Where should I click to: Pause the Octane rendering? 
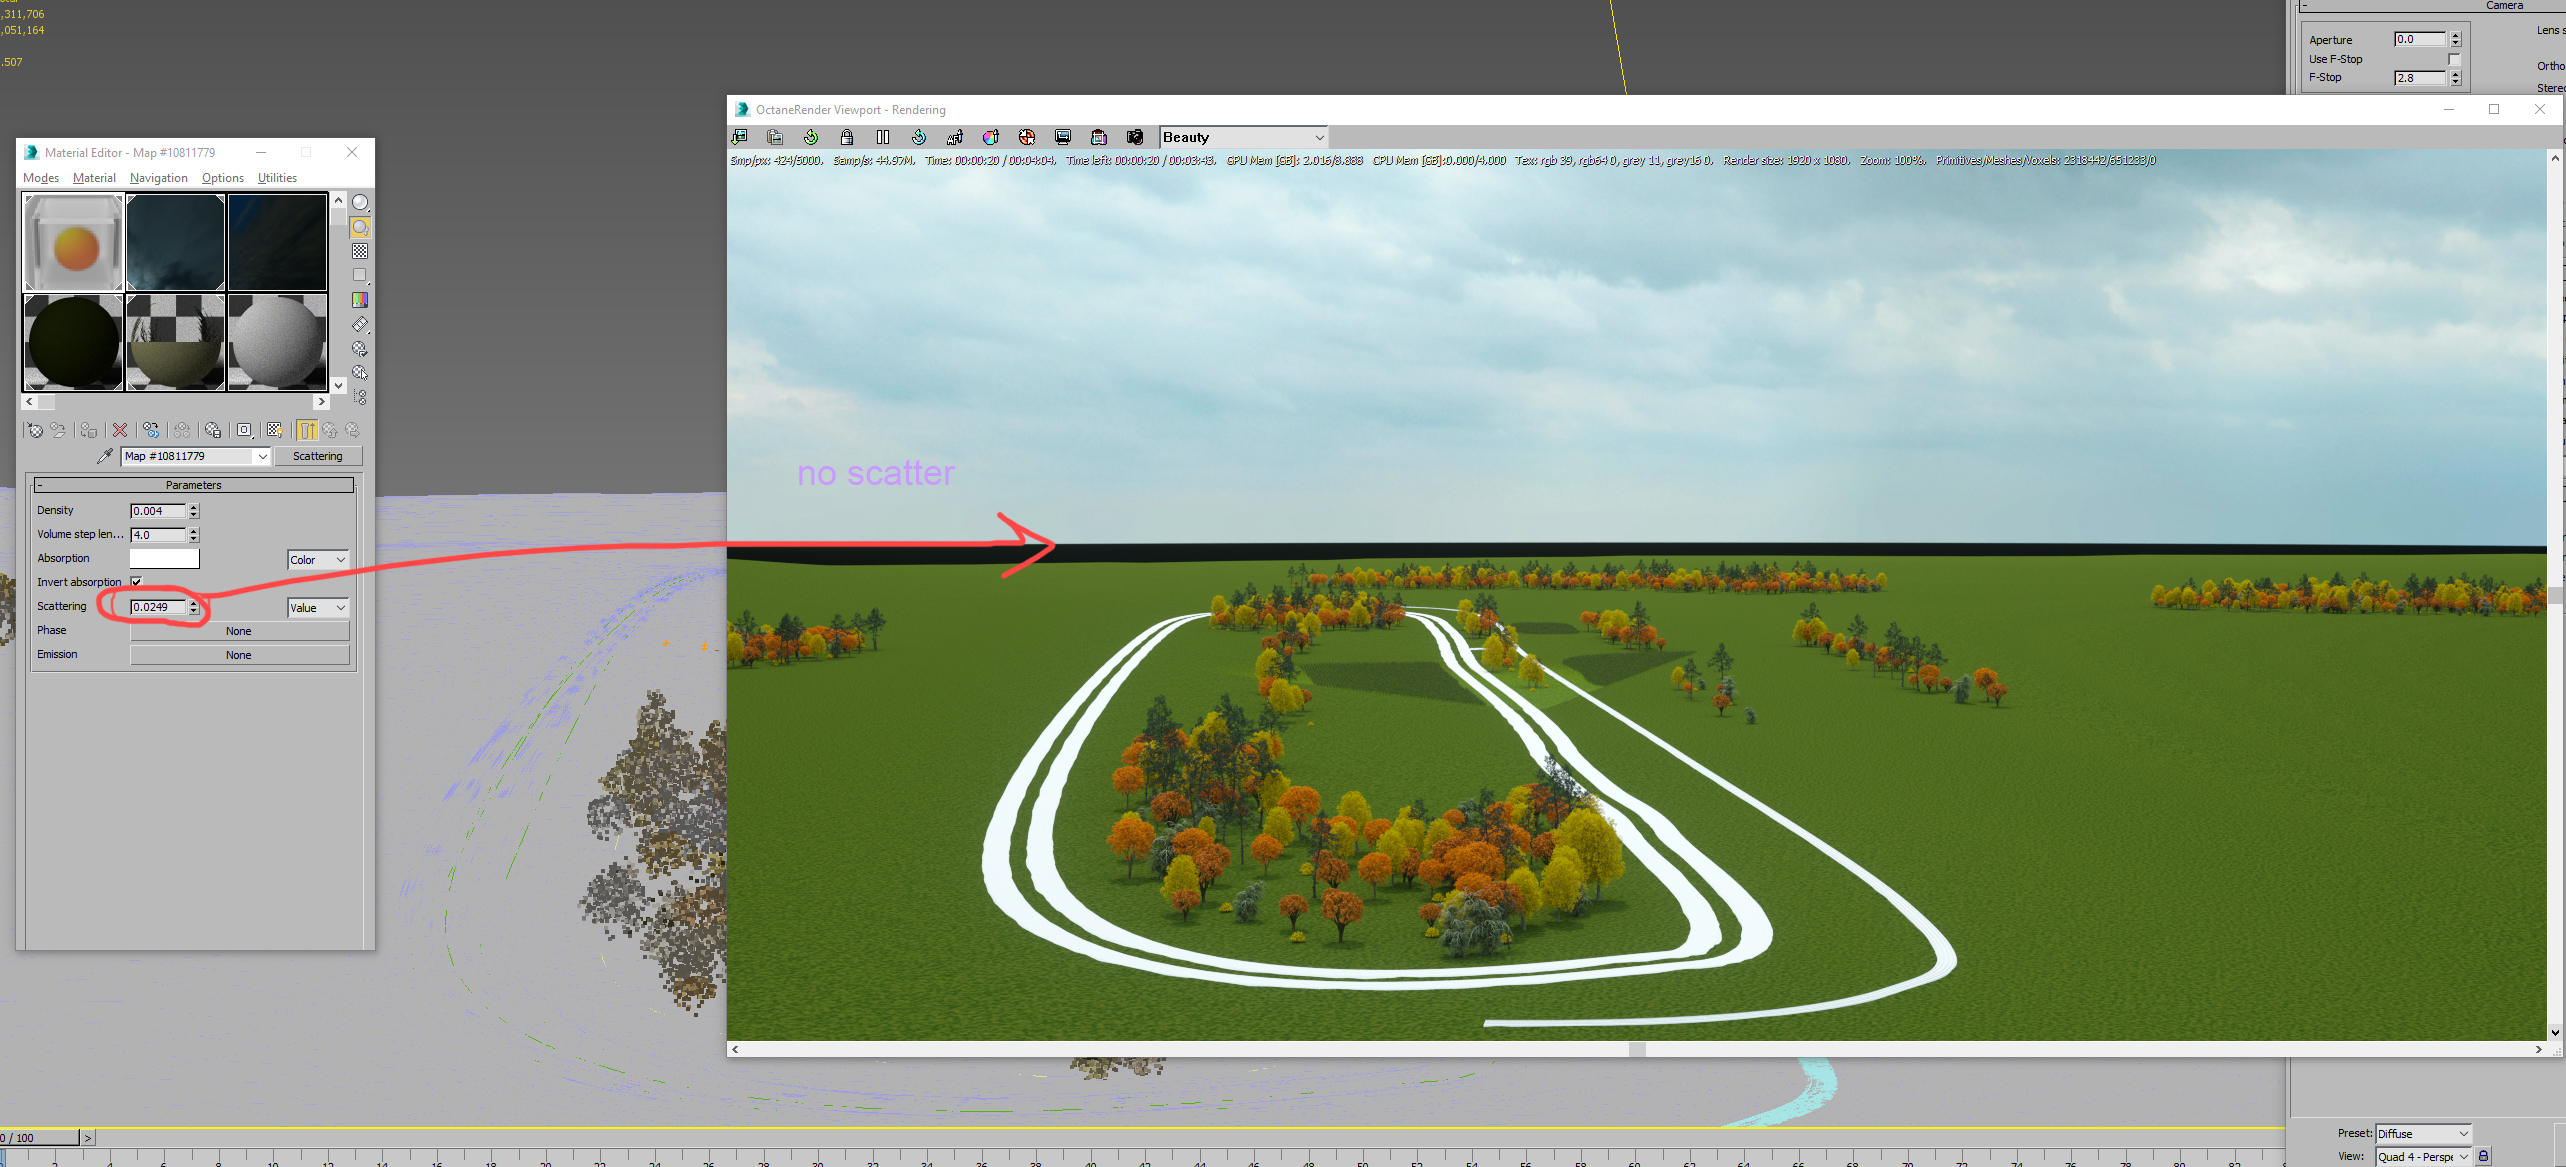coord(882,137)
